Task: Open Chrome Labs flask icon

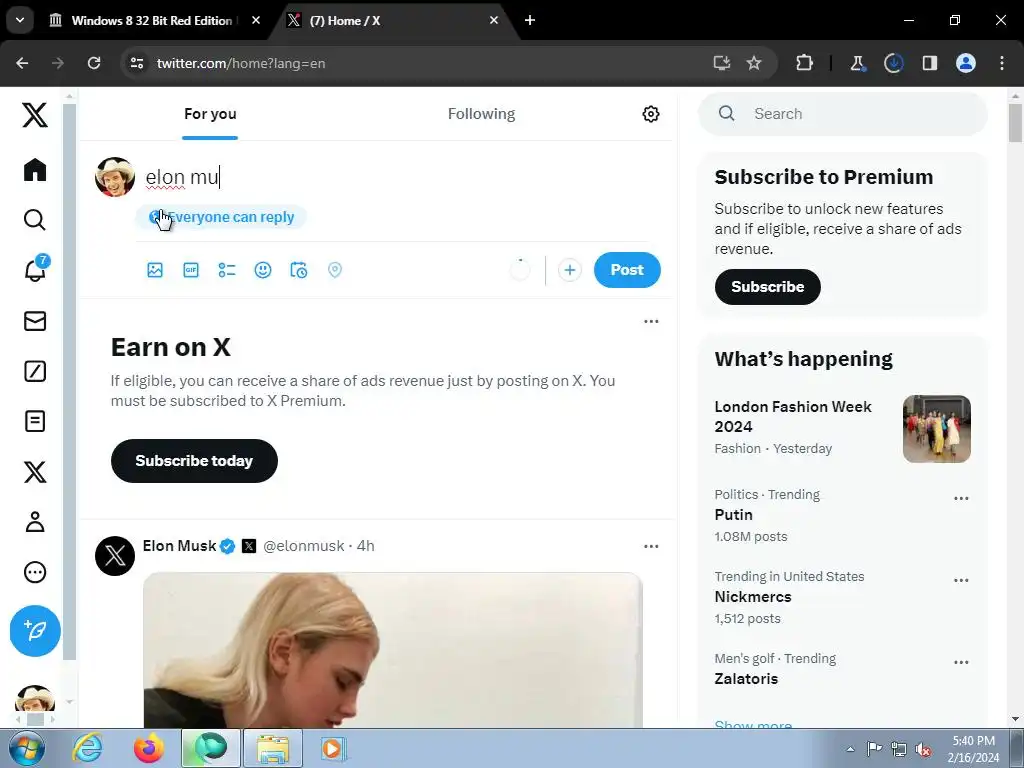Action: point(857,63)
